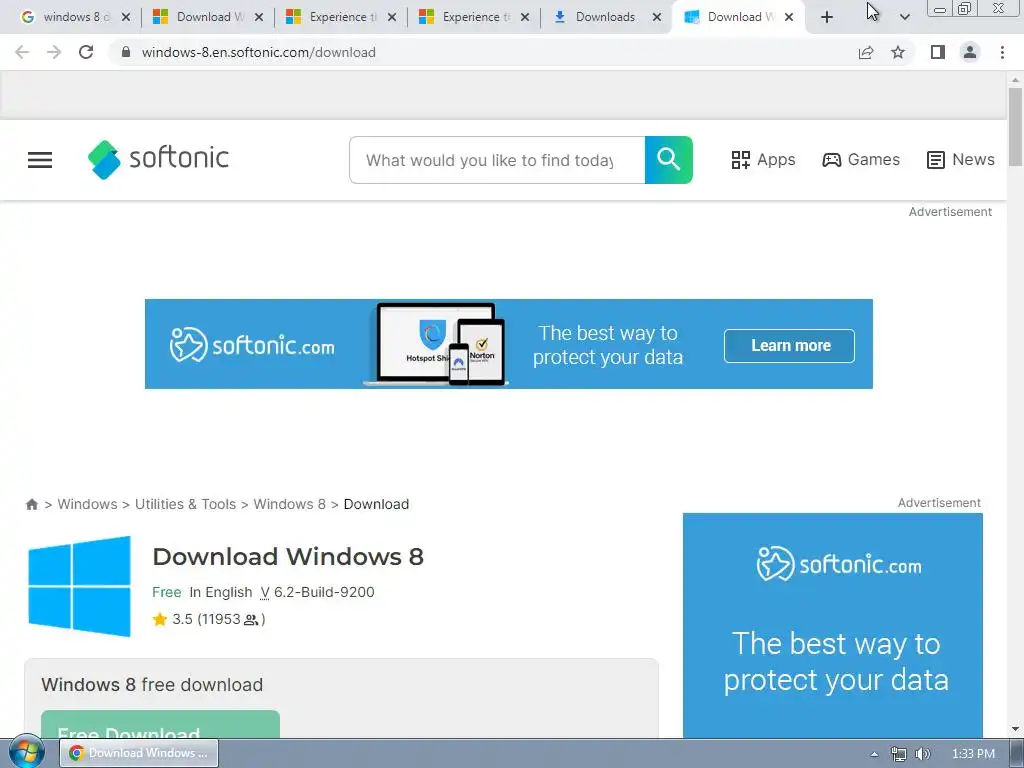View site security lock info

(x=126, y=52)
